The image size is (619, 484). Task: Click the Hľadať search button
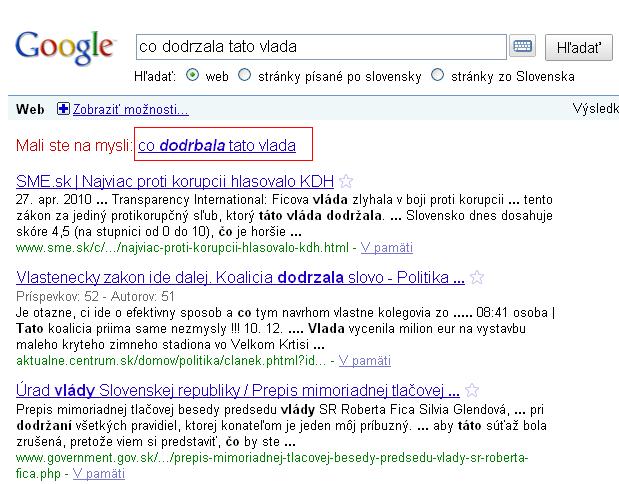[x=579, y=47]
